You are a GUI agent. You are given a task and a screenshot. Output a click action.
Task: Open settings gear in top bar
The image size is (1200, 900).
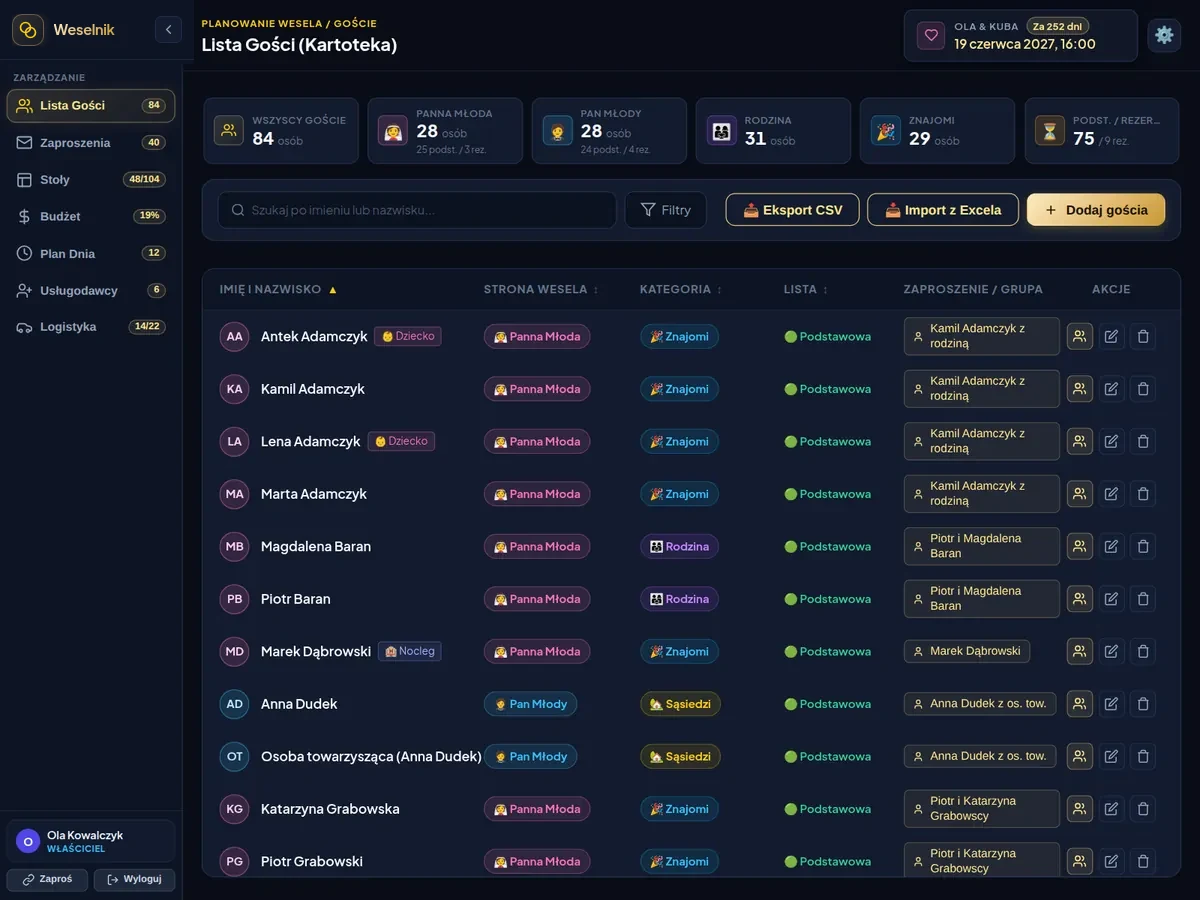point(1164,35)
